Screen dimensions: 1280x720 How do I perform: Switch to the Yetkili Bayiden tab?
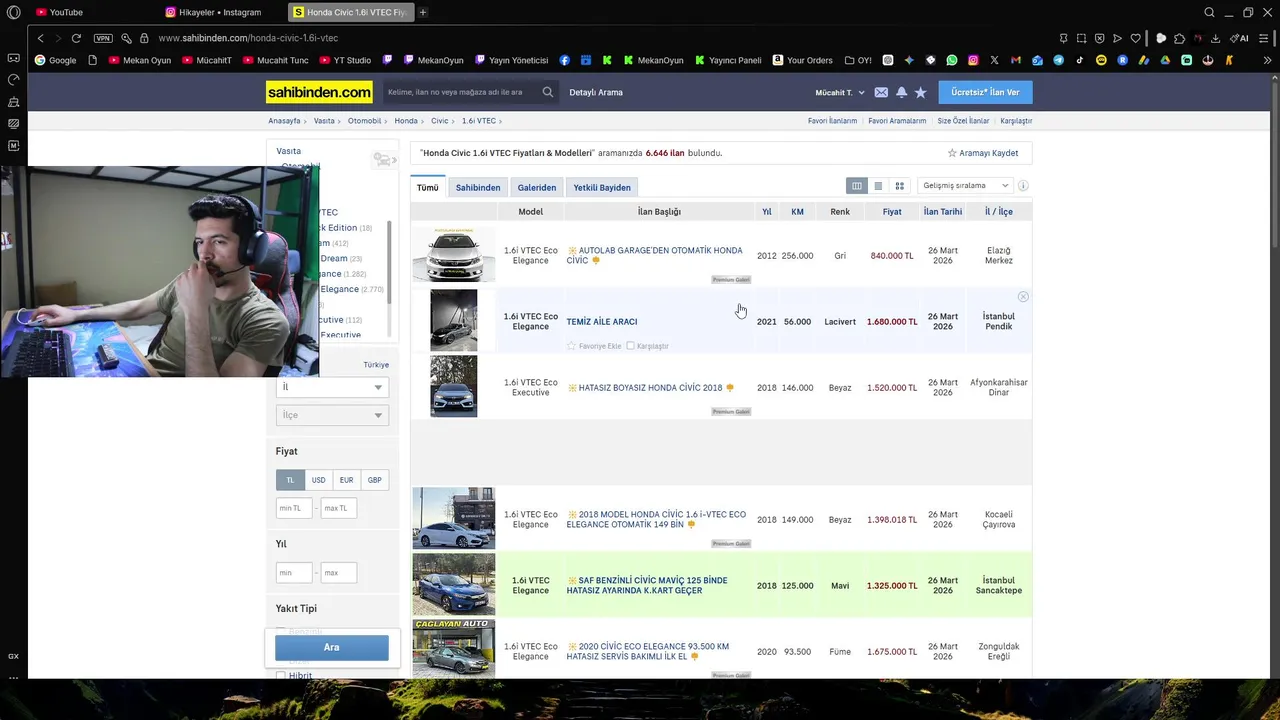tap(602, 187)
